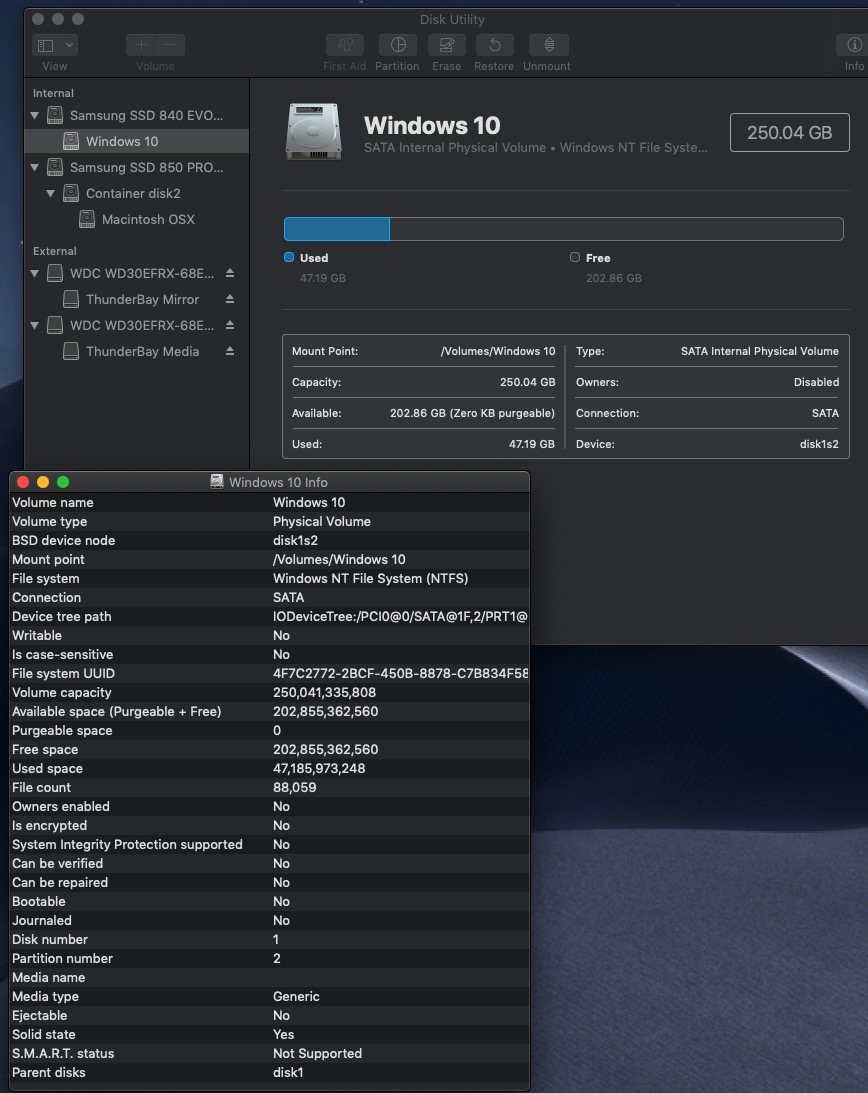Open the Info toolbar button
This screenshot has width=868, height=1093.
point(853,45)
